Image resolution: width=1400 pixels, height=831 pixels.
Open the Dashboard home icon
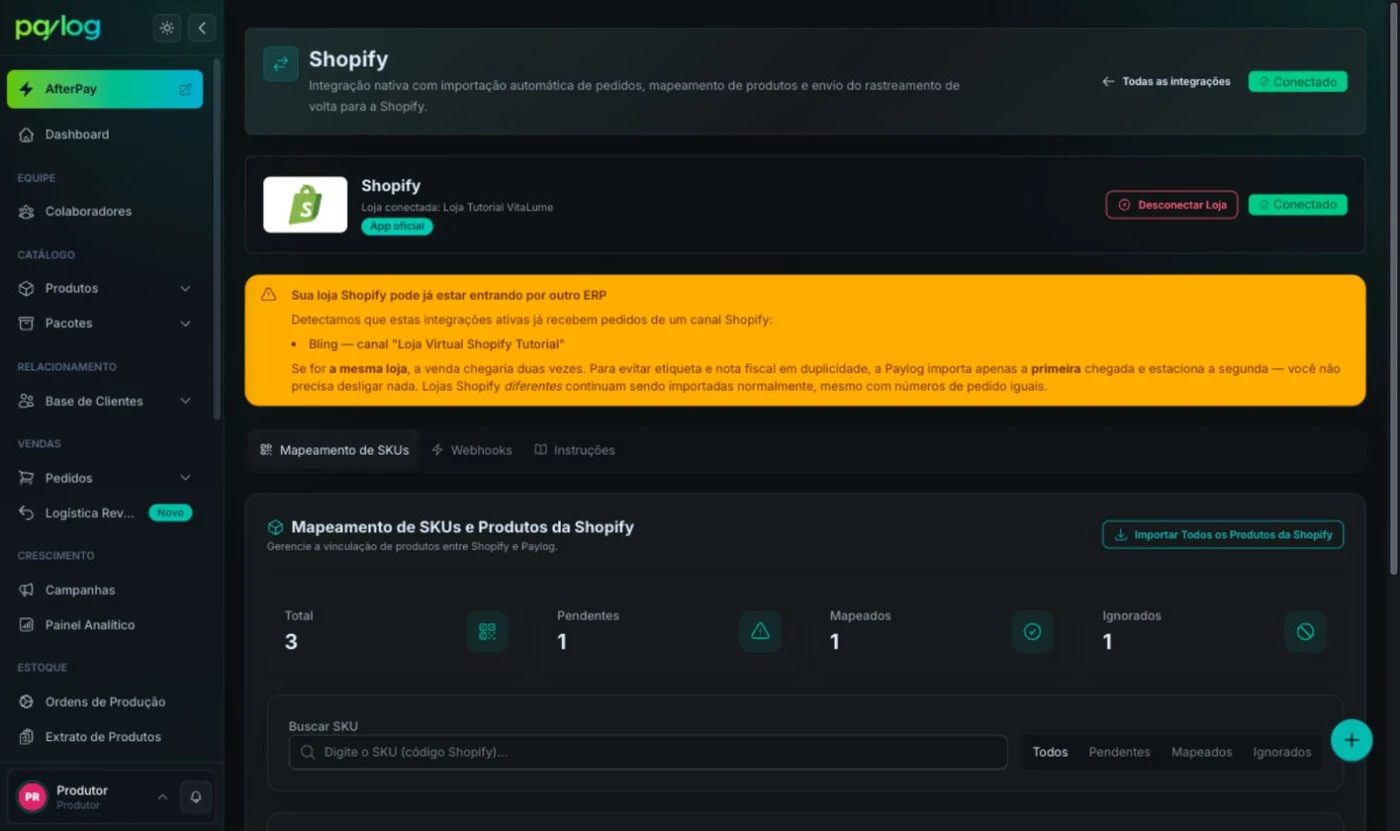coord(26,135)
